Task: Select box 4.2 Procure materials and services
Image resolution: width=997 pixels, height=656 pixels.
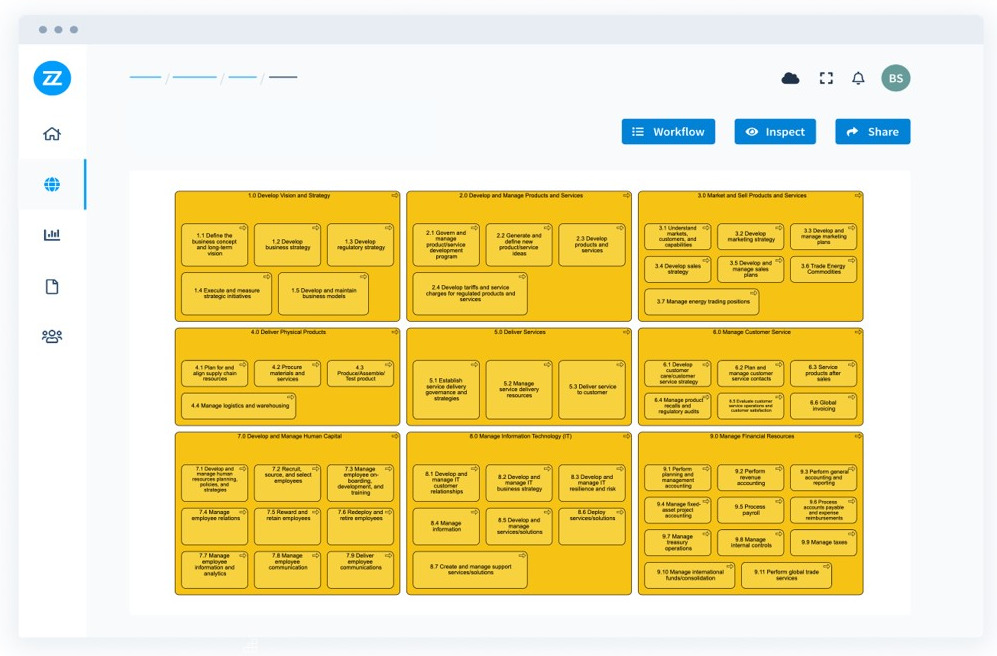Action: pyautogui.click(x=287, y=374)
